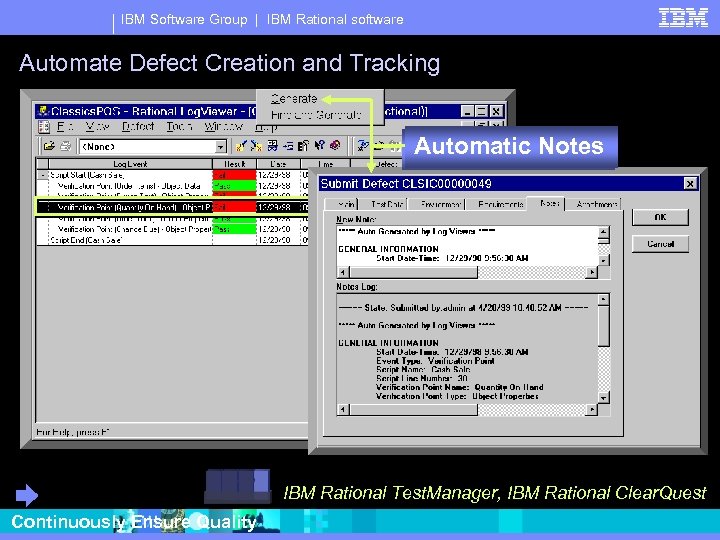Select the Notes tab
This screenshot has width=720, height=540.
pos(546,203)
